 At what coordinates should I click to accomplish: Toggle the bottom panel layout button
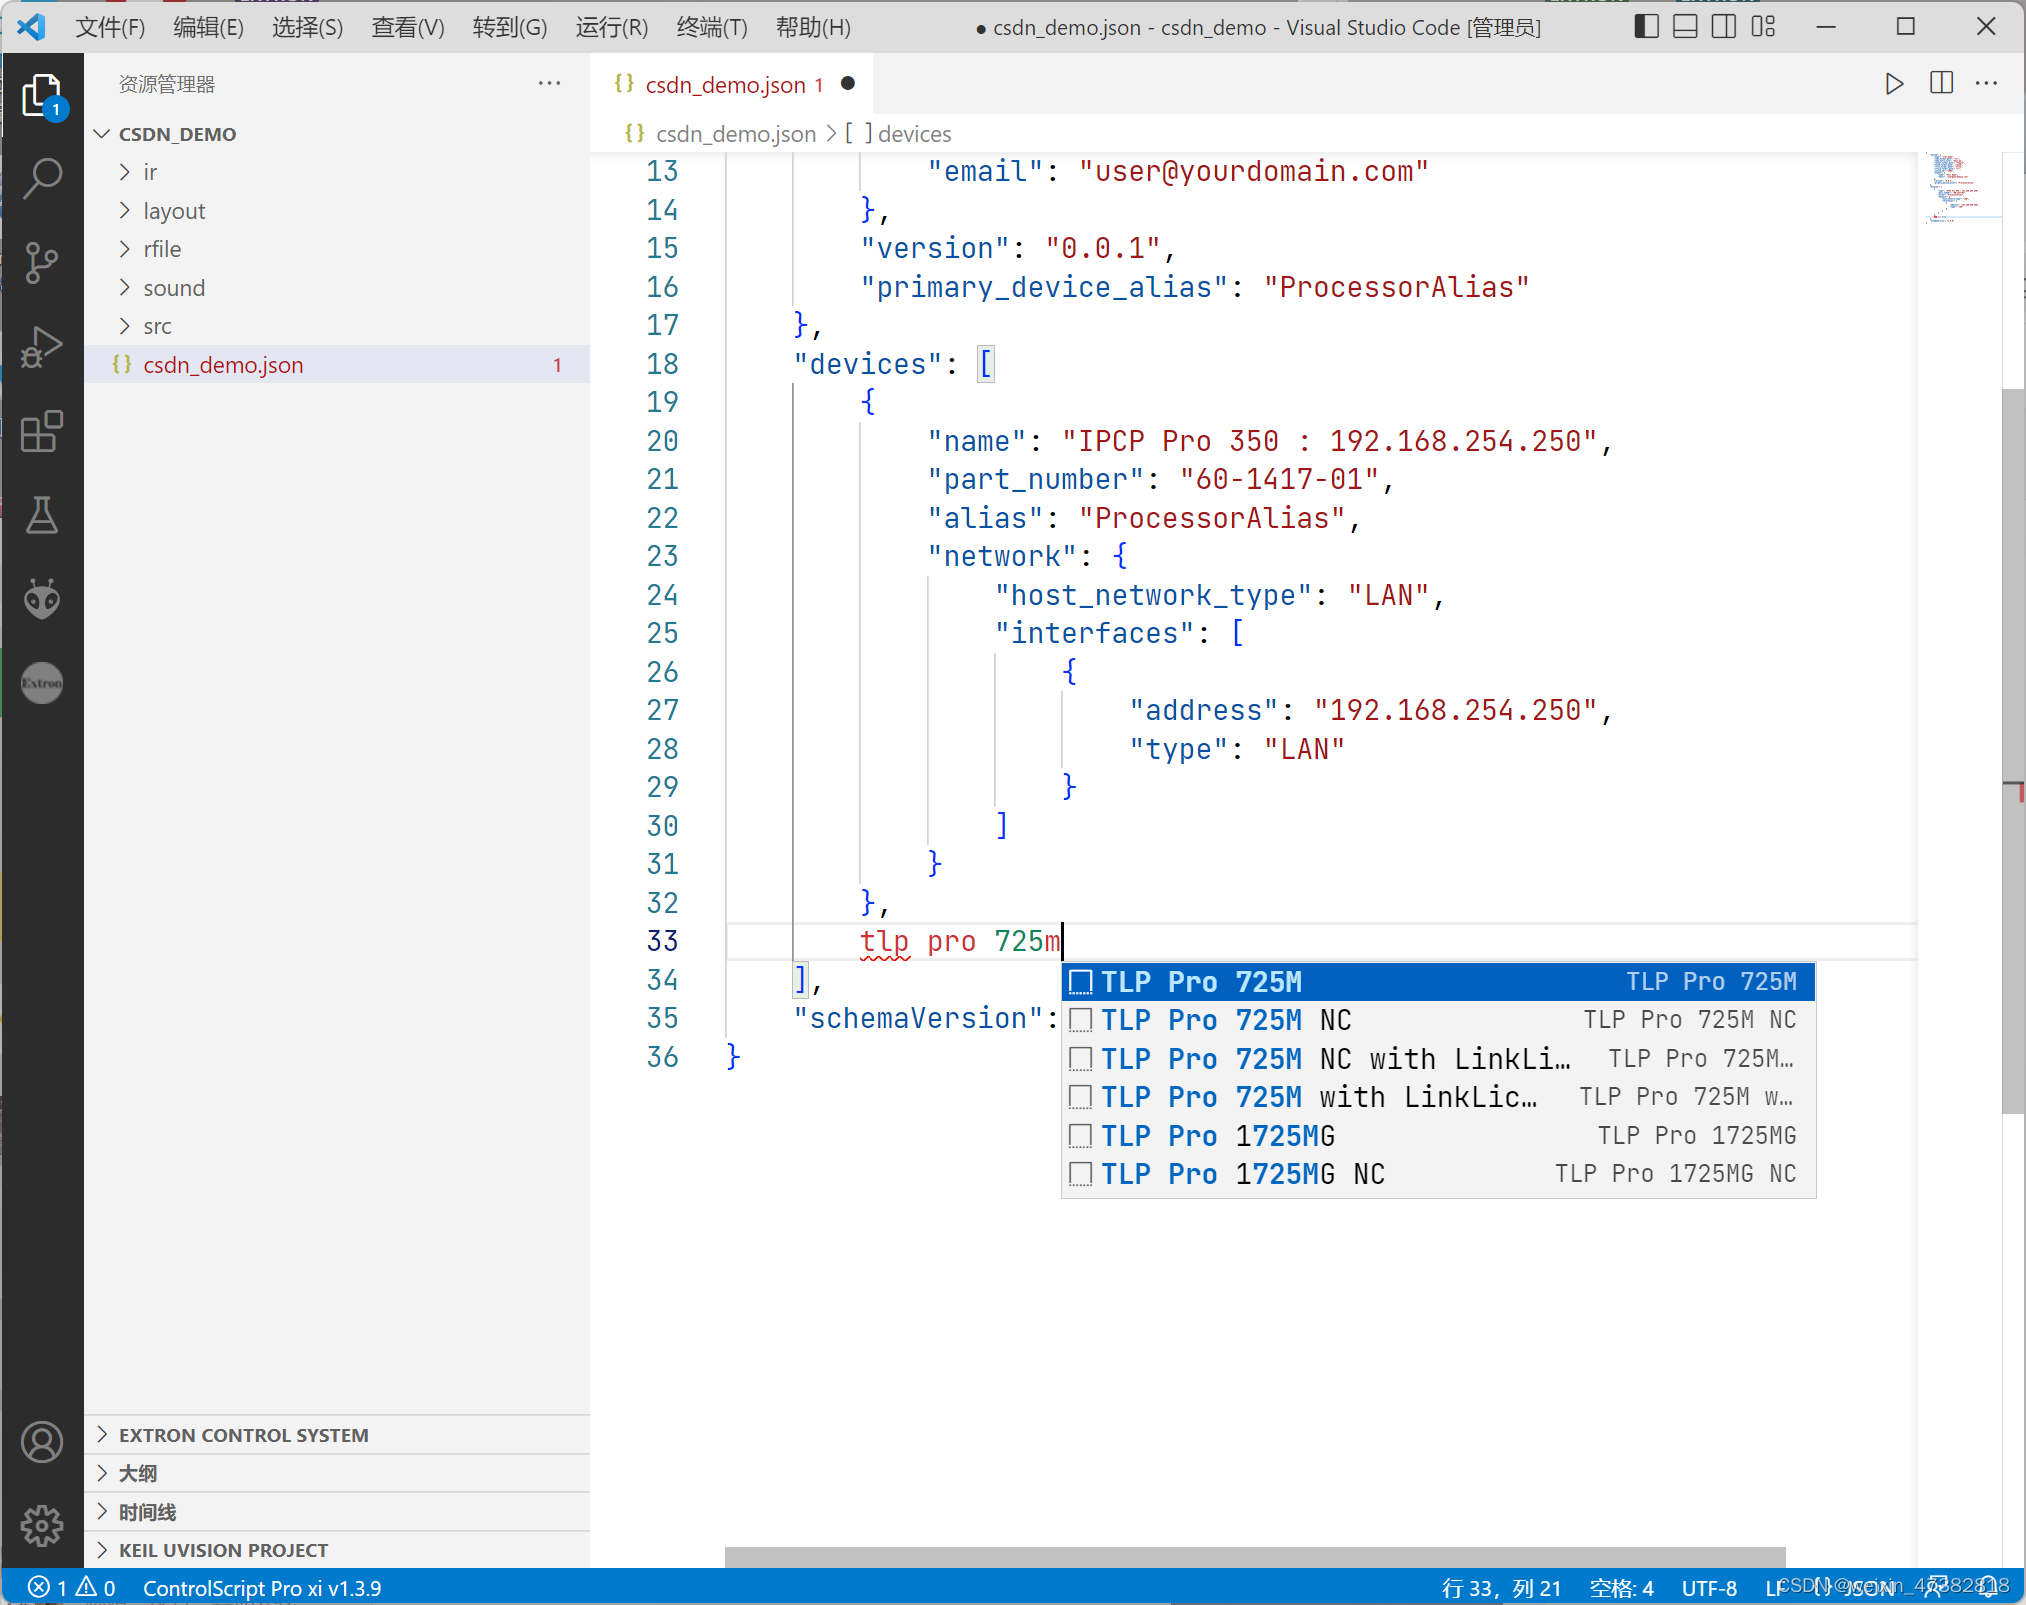(x=1685, y=27)
